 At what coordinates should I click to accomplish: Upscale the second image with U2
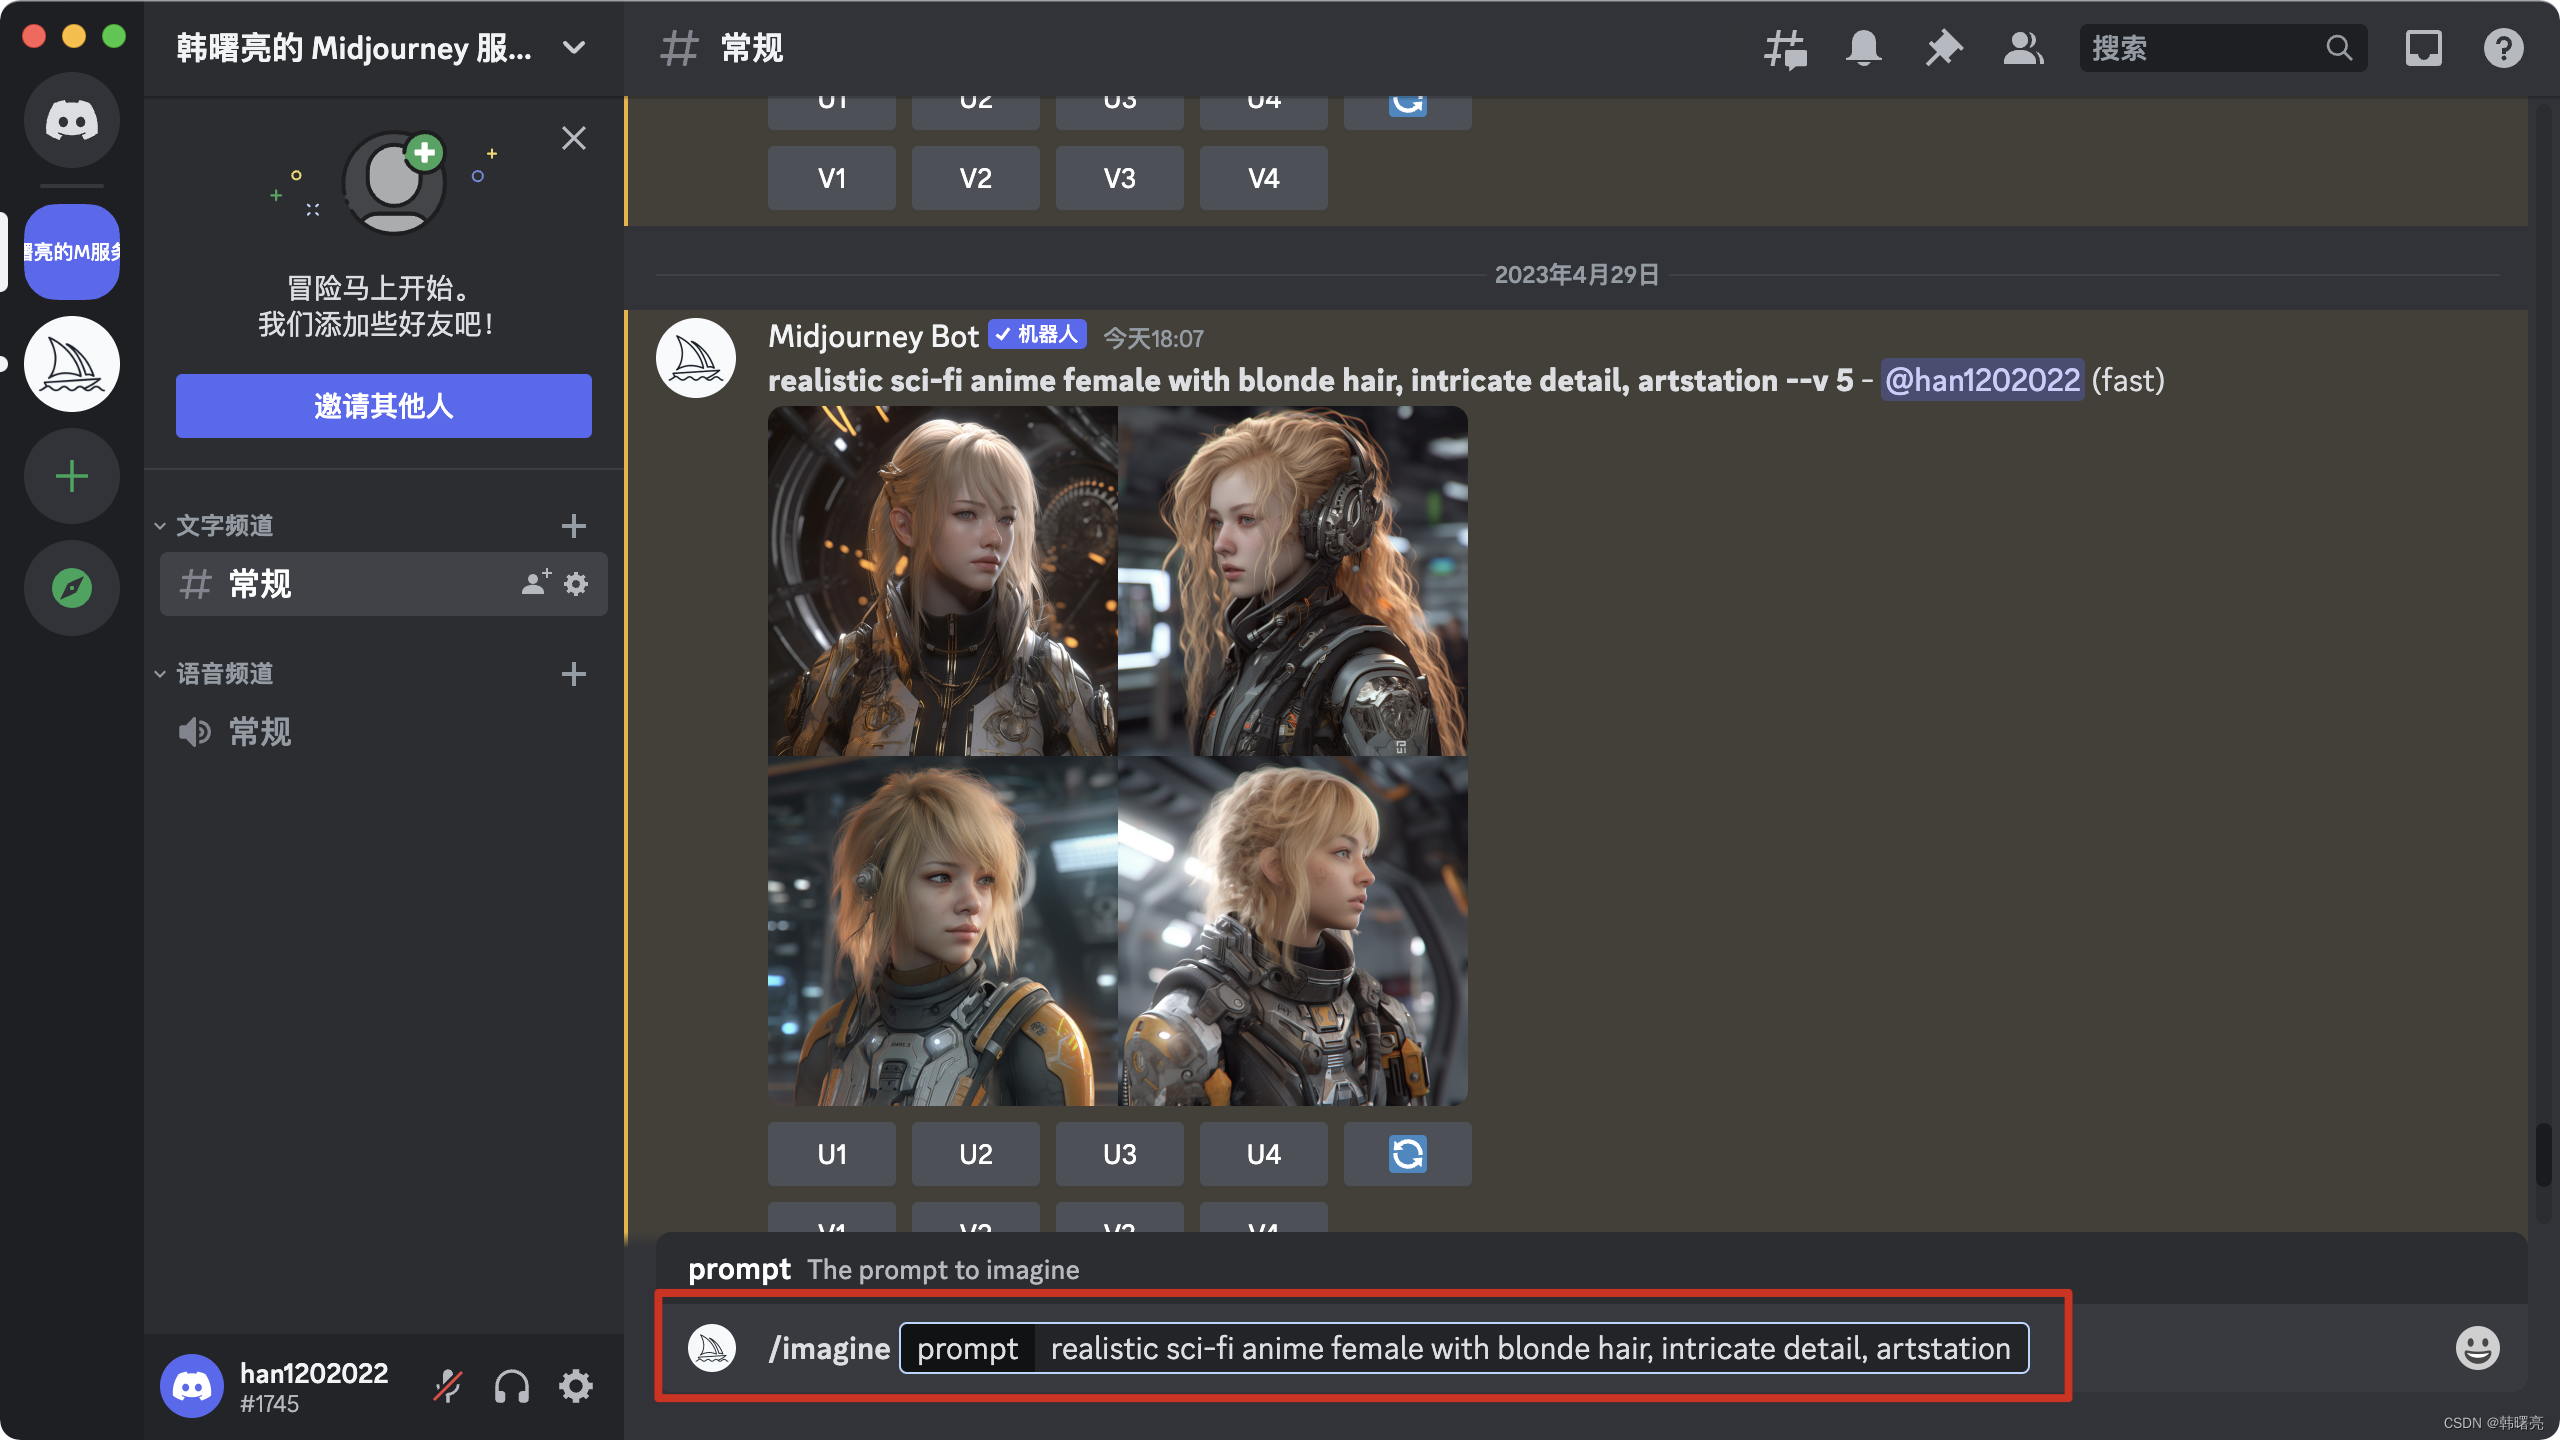tap(975, 1154)
